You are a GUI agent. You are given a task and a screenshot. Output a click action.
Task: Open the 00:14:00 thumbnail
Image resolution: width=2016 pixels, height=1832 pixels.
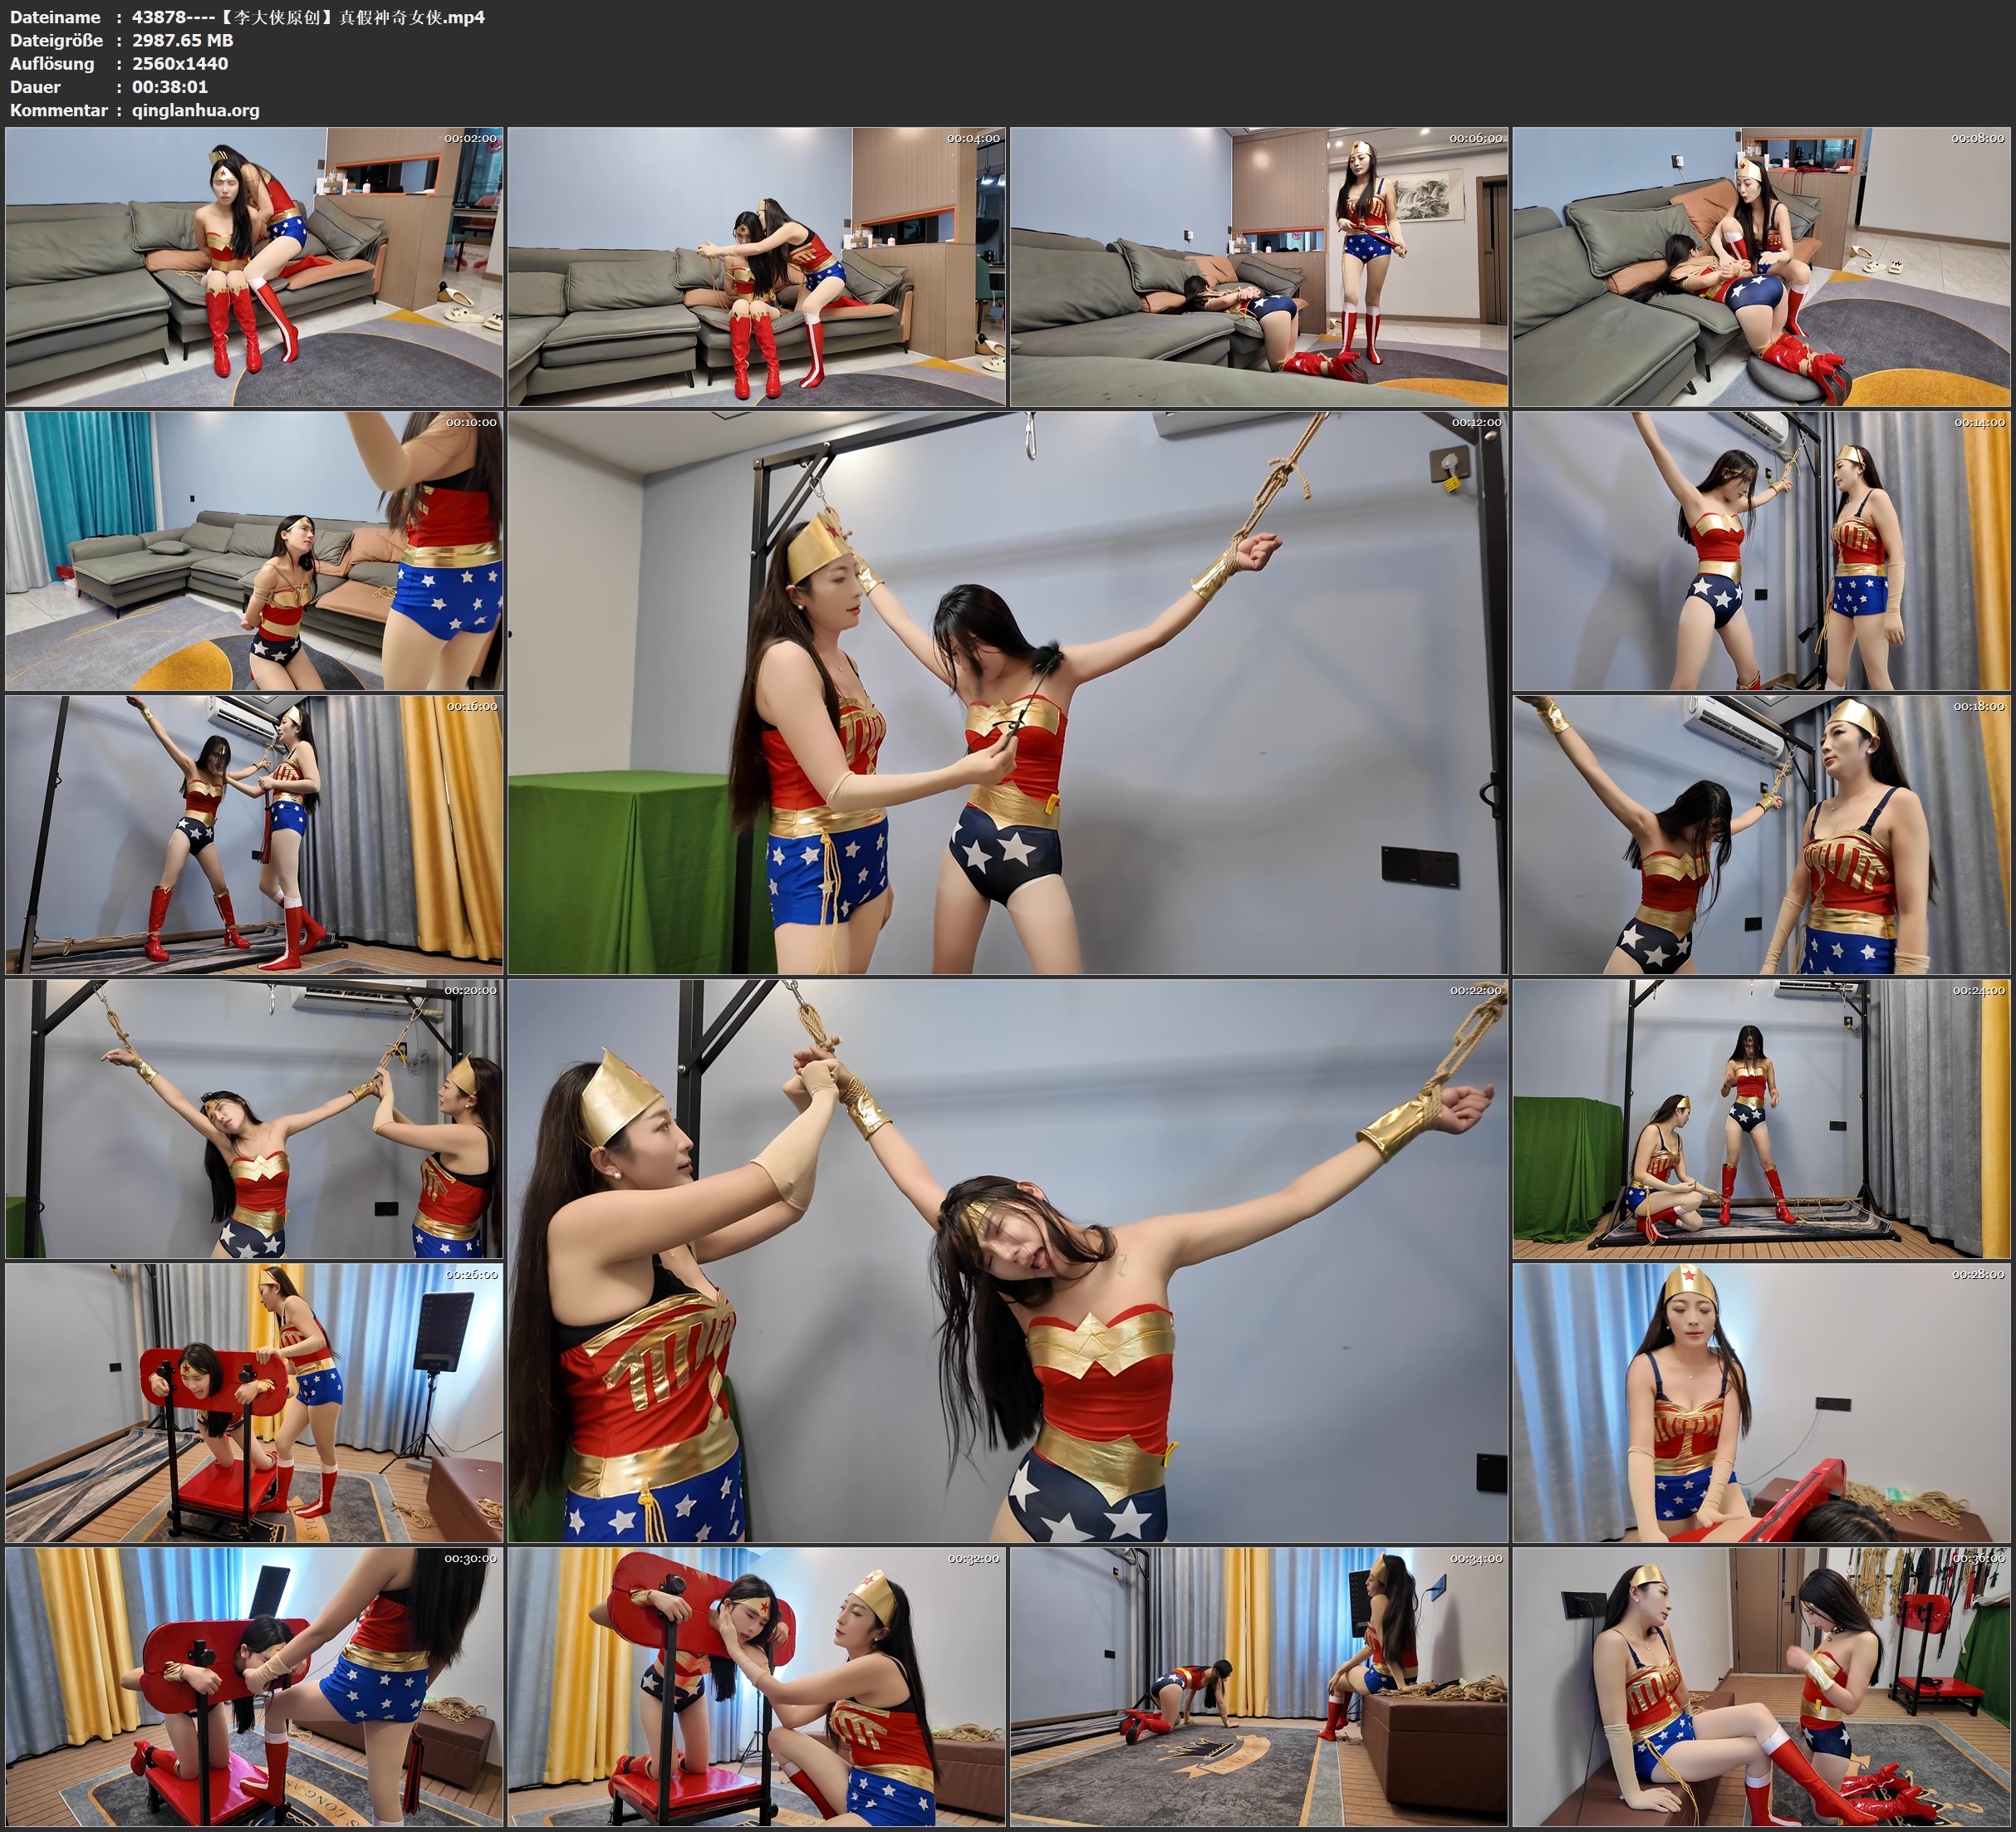click(x=1761, y=550)
